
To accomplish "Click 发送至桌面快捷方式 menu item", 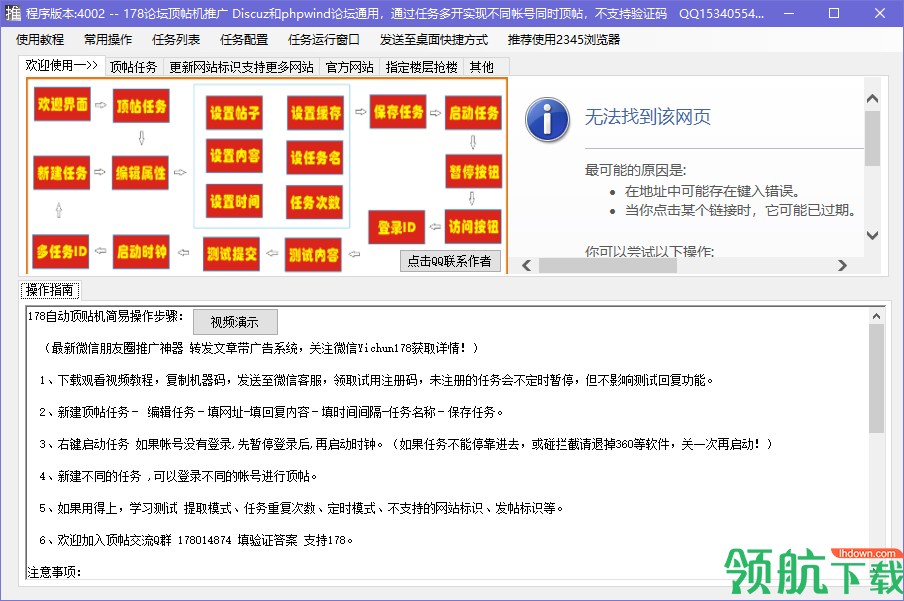I will 434,39.
